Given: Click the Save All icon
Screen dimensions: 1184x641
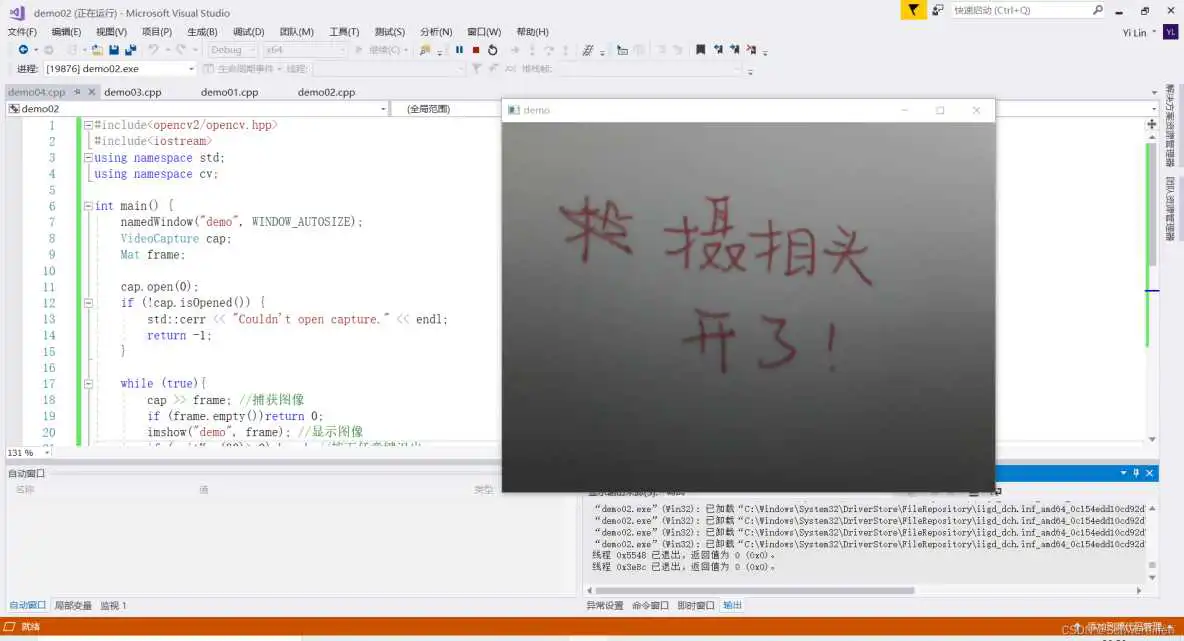Looking at the screenshot, I should [x=128, y=49].
